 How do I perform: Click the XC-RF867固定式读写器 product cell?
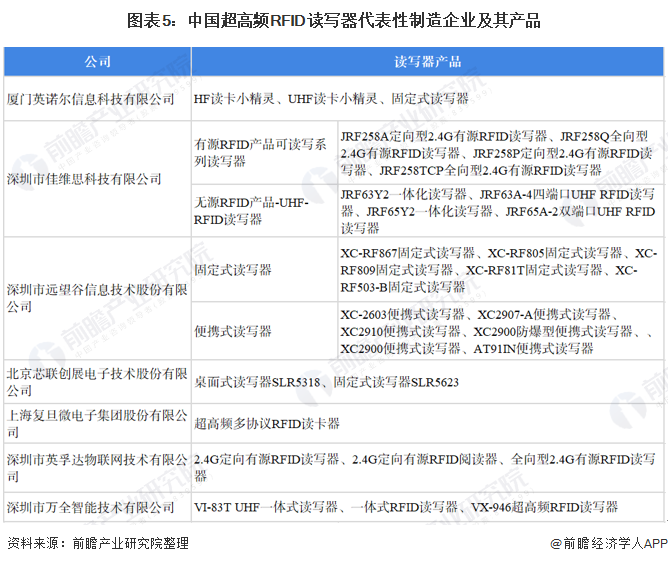498,270
